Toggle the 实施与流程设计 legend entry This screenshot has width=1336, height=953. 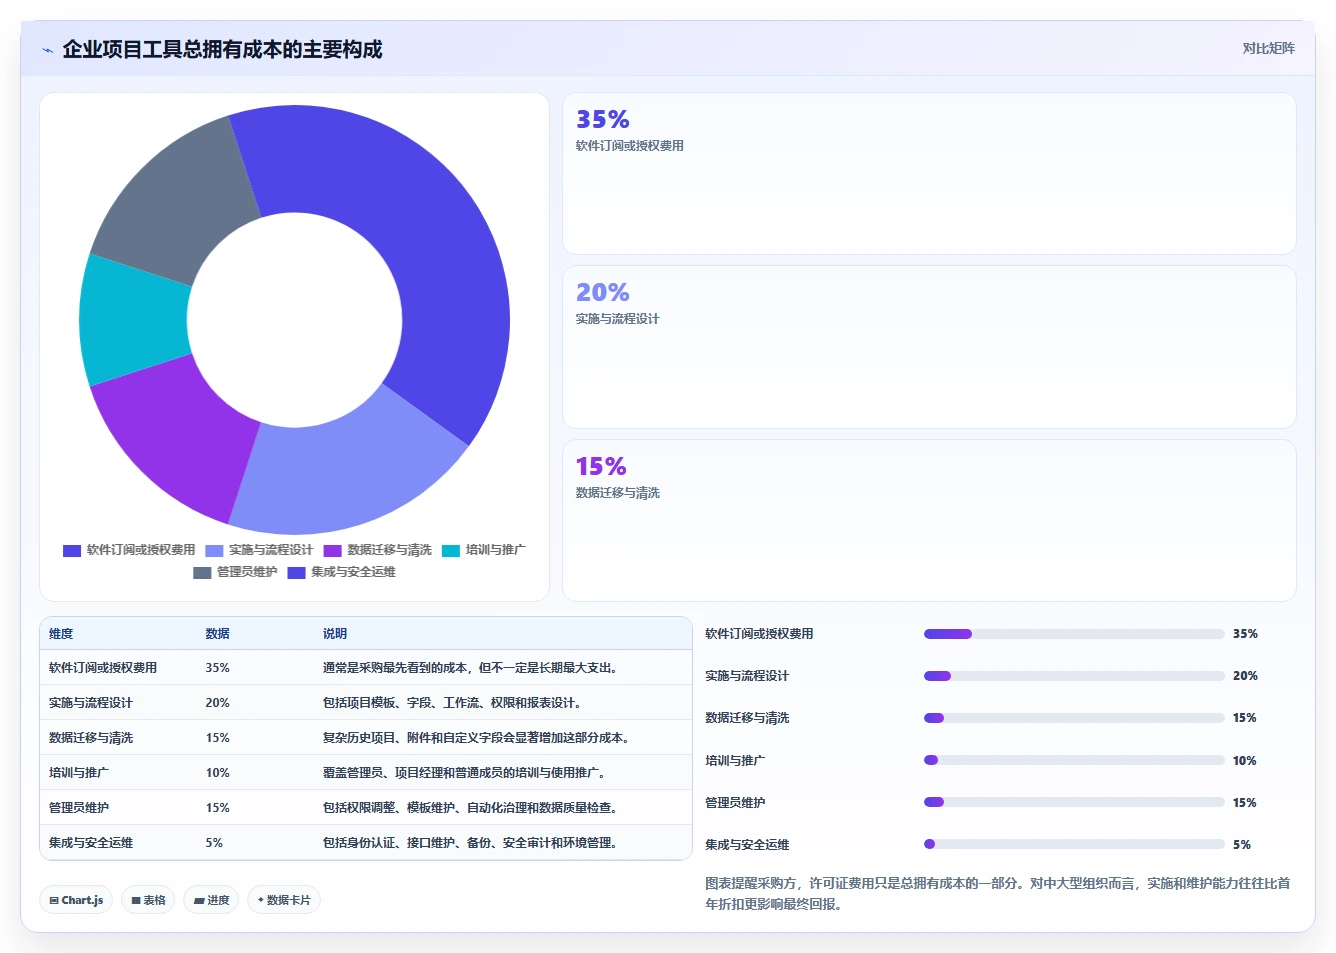point(259,550)
